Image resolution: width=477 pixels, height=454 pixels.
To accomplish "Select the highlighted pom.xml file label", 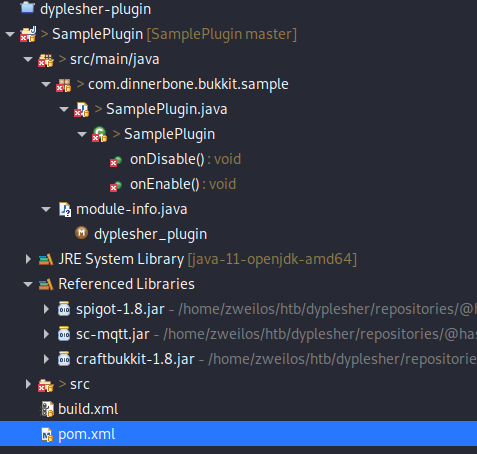I will pyautogui.click(x=87, y=434).
